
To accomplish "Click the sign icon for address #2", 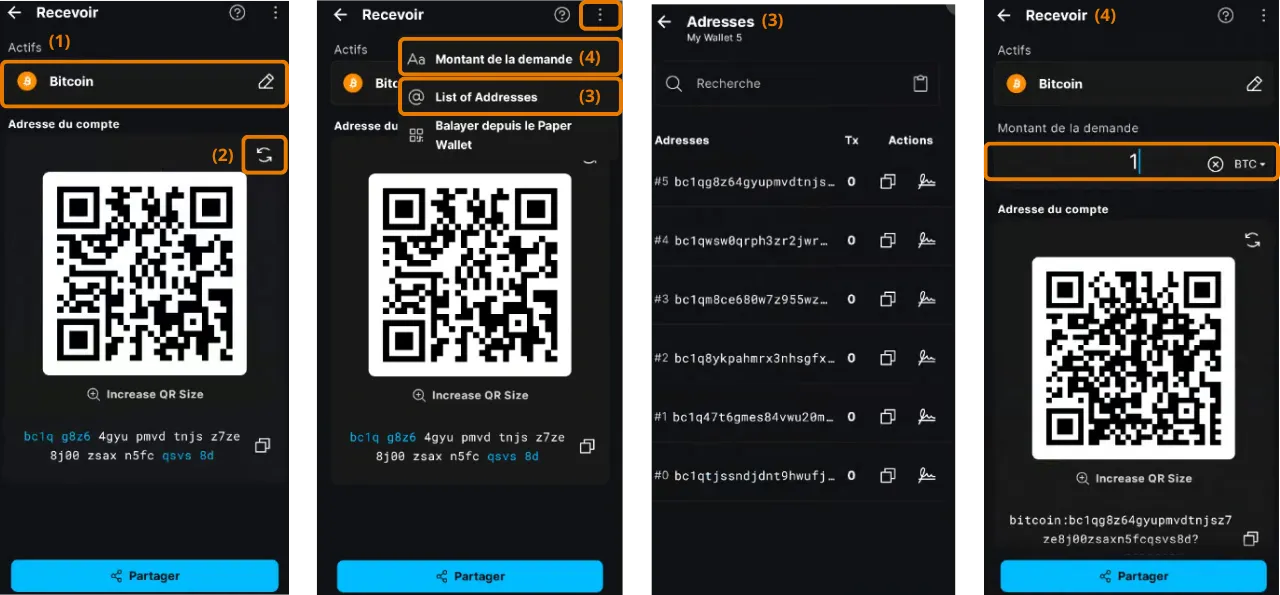I will coord(927,358).
